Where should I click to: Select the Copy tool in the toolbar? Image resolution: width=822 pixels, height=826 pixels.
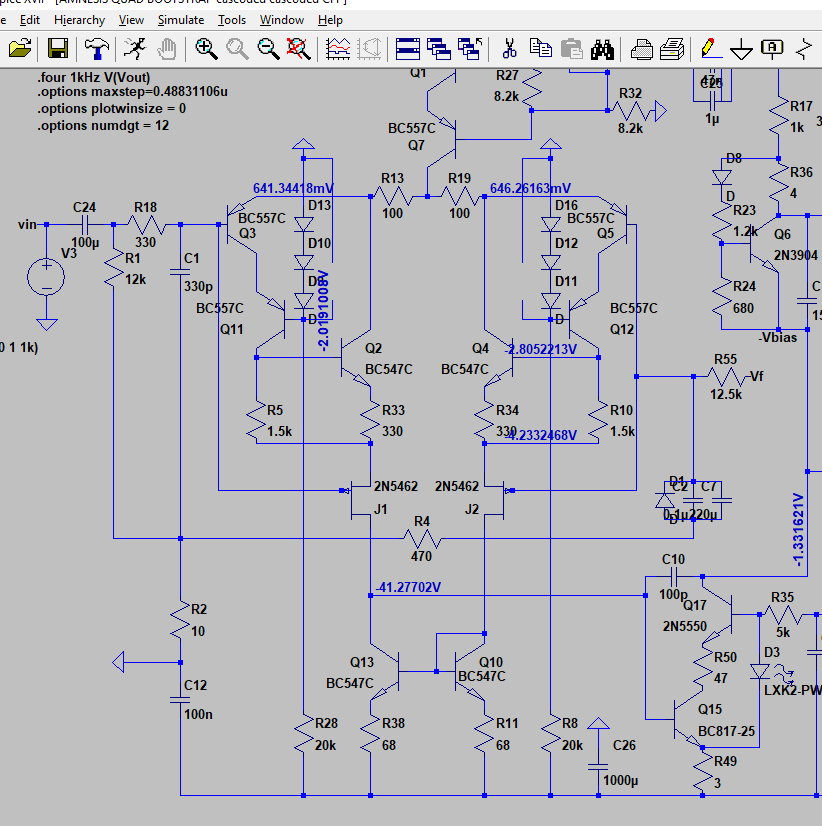[x=540, y=49]
